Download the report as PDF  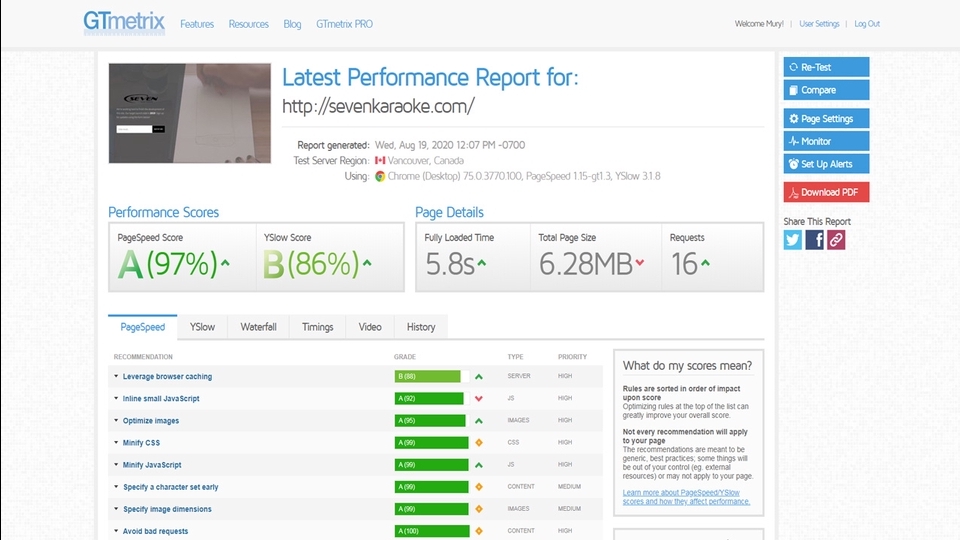[826, 192]
